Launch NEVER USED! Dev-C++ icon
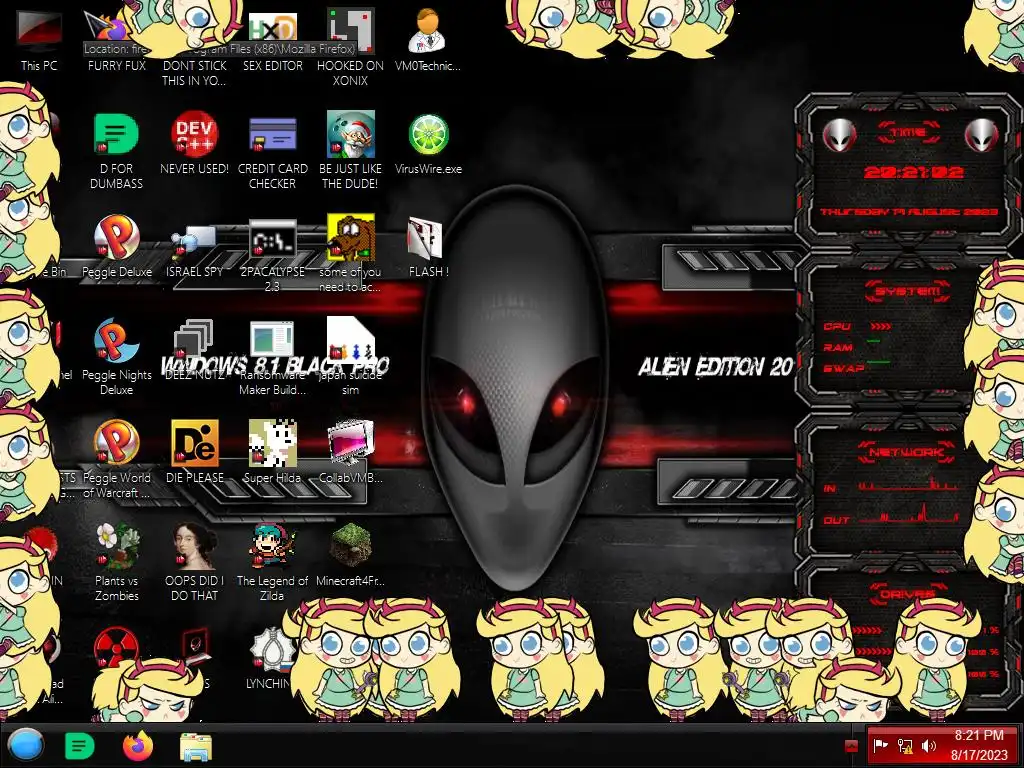 point(194,144)
